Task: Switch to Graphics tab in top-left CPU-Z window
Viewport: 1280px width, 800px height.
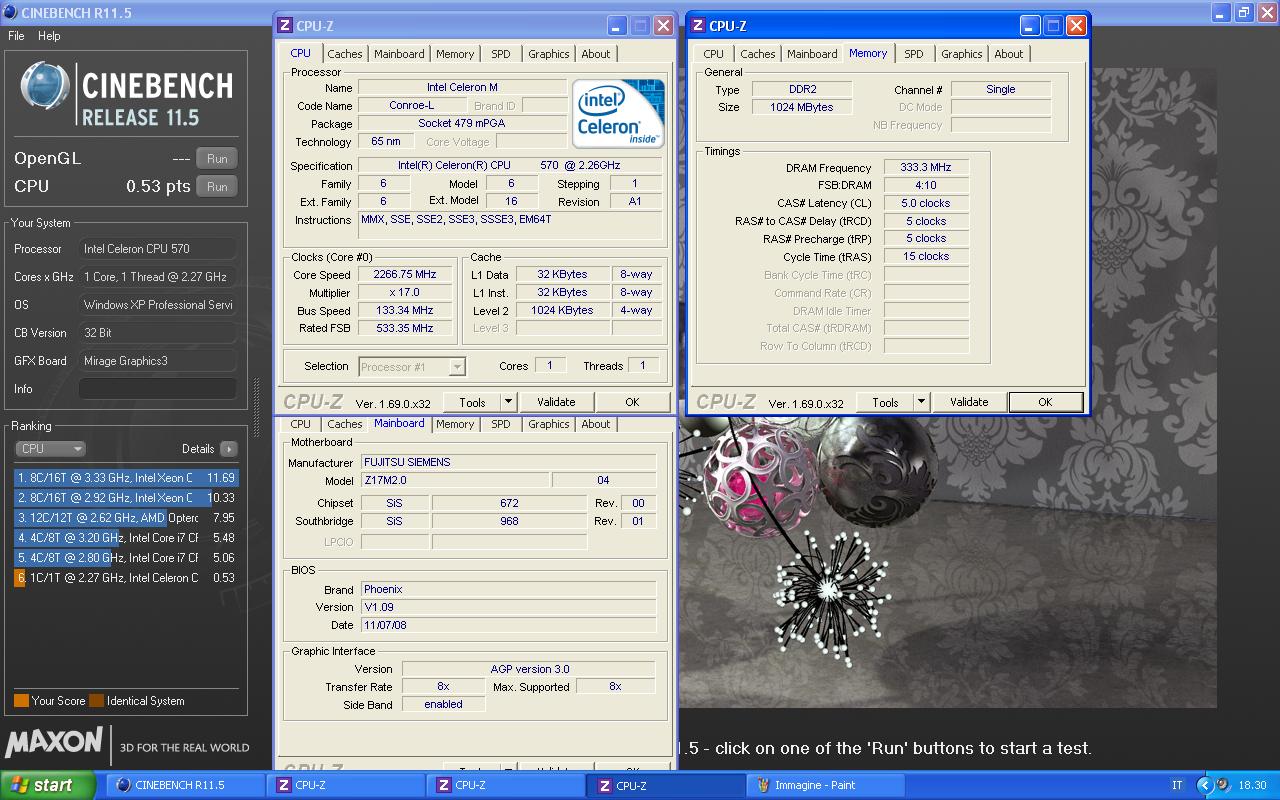Action: click(549, 54)
